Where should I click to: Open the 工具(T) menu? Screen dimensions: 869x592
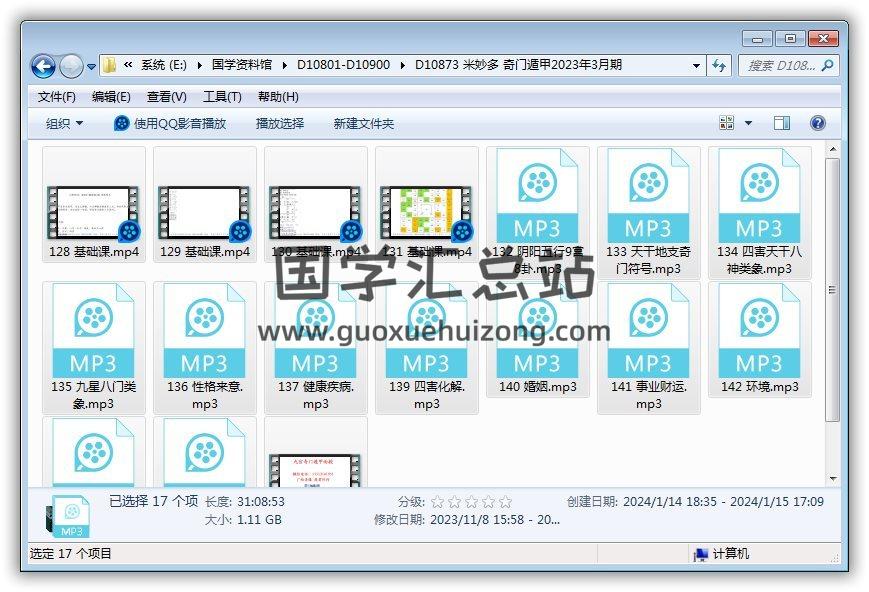(222, 97)
